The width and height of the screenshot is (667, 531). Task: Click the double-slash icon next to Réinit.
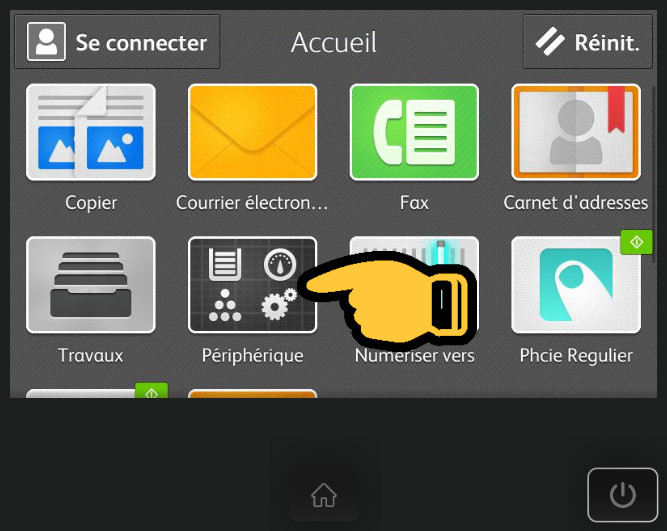[x=549, y=42]
